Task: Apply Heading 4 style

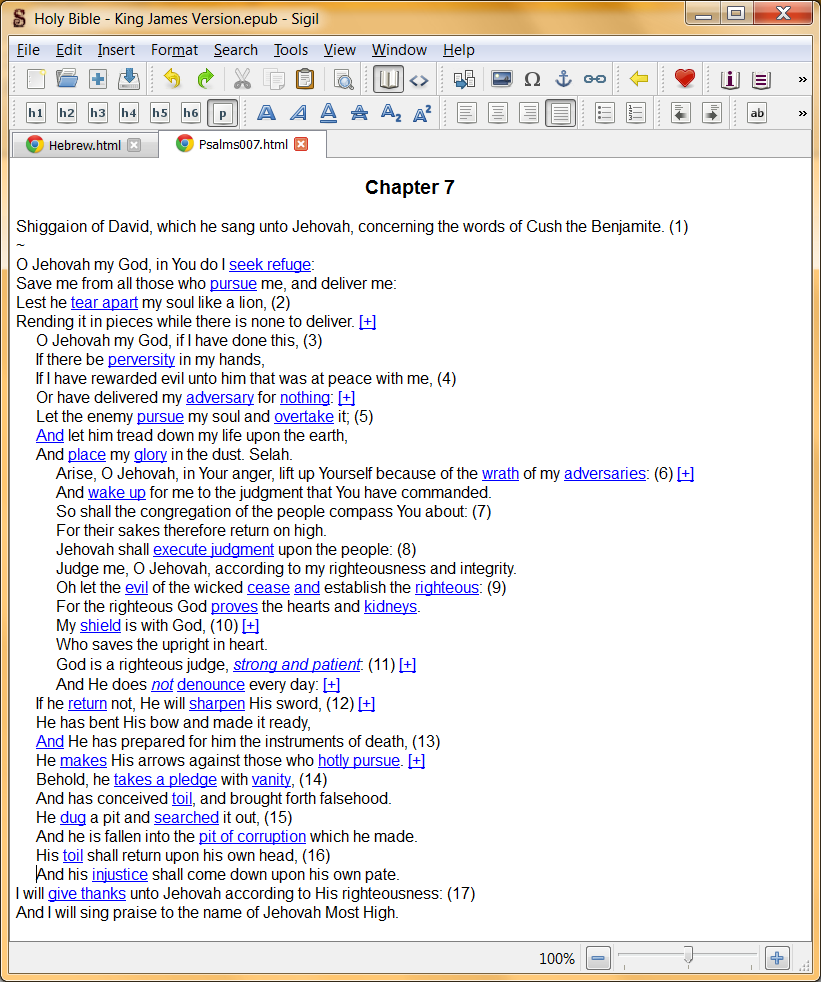Action: point(129,113)
